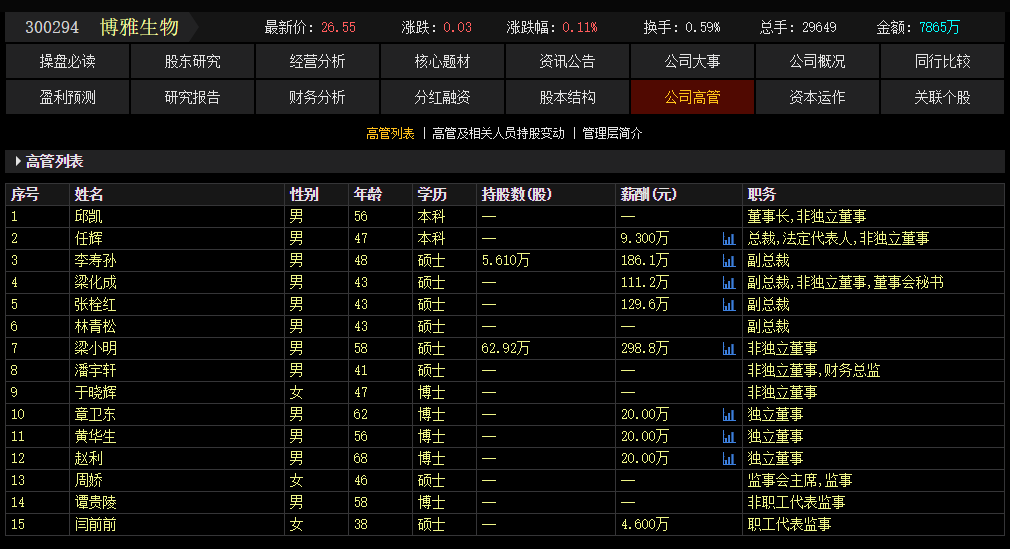Click stock code 300294
This screenshot has height=549, width=1010.
pos(52,27)
